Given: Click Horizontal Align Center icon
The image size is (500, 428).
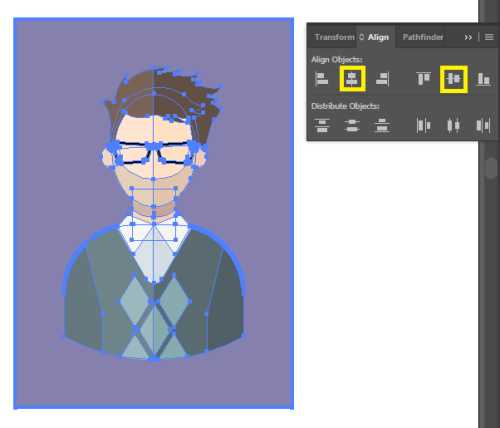Looking at the screenshot, I should pos(352,79).
